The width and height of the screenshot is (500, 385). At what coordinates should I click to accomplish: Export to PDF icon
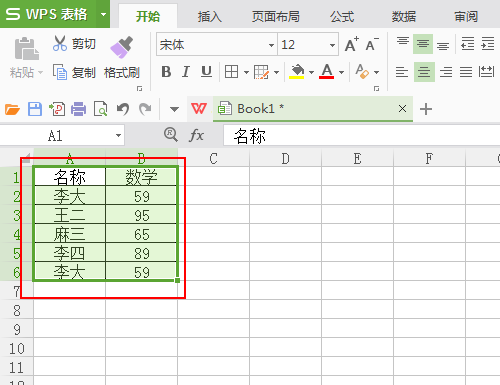[57, 109]
